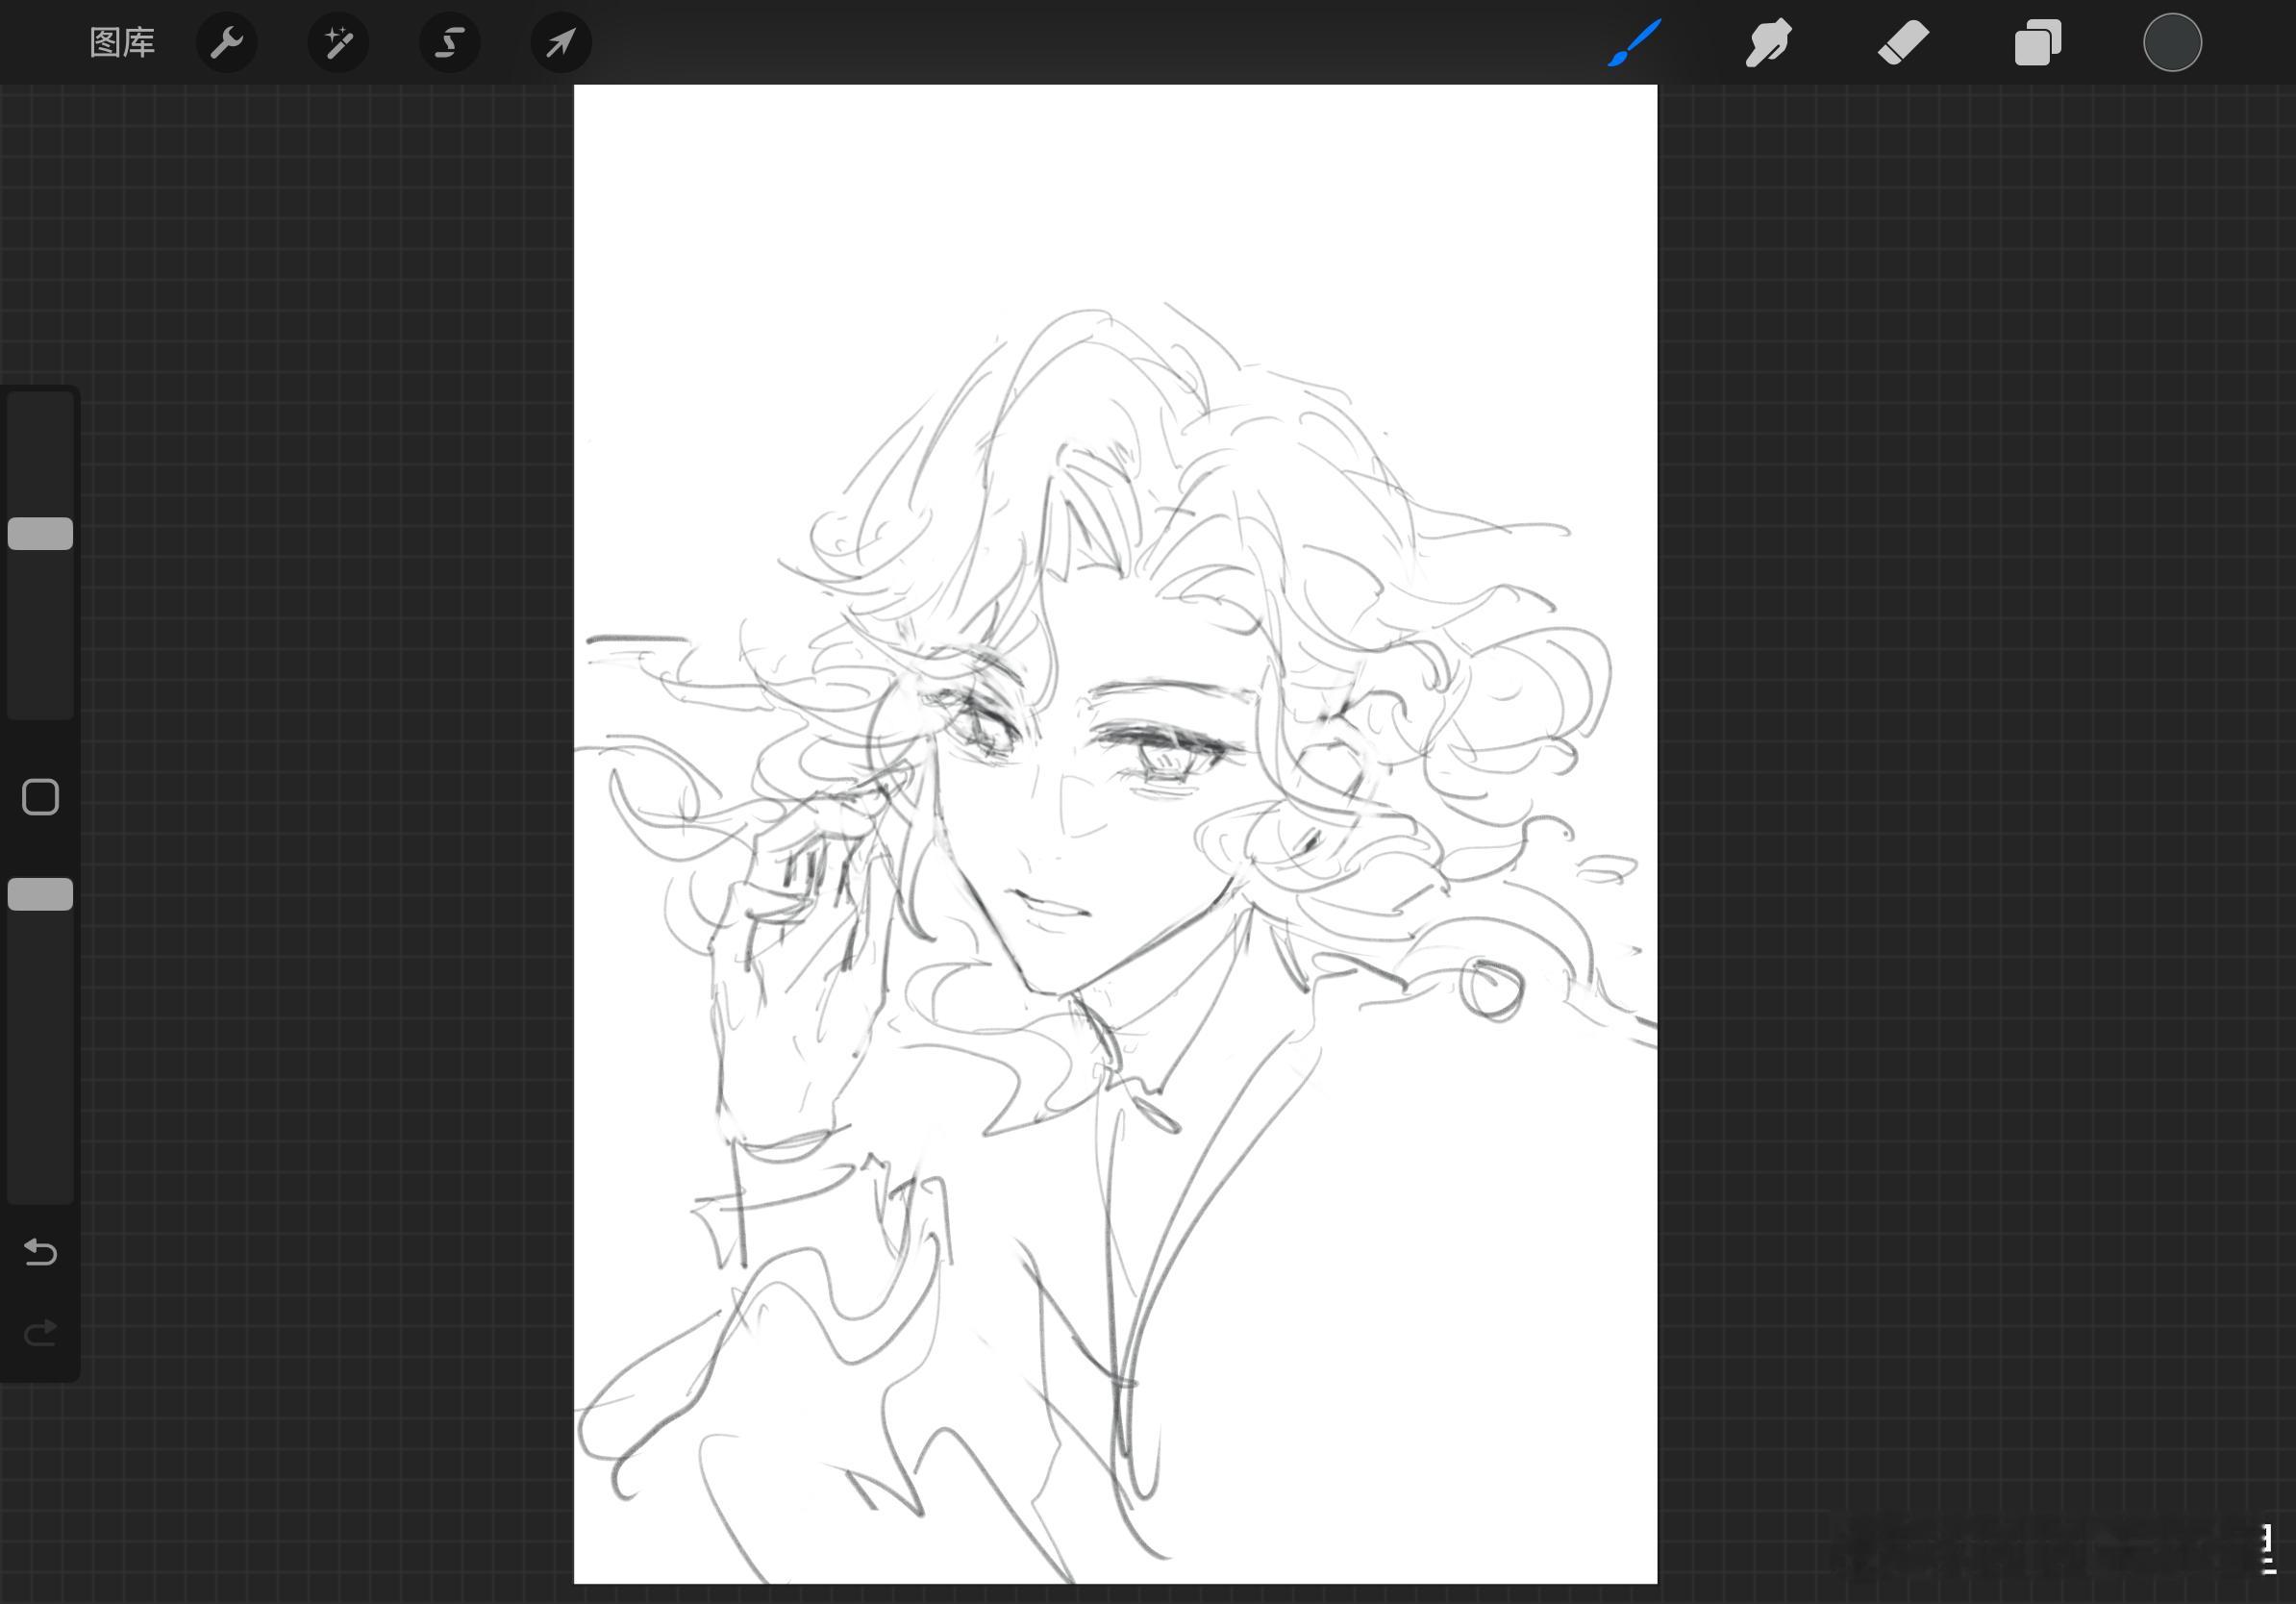This screenshot has width=2296, height=1604.
Task: Click the brush size slider handle
Action: 40,534
